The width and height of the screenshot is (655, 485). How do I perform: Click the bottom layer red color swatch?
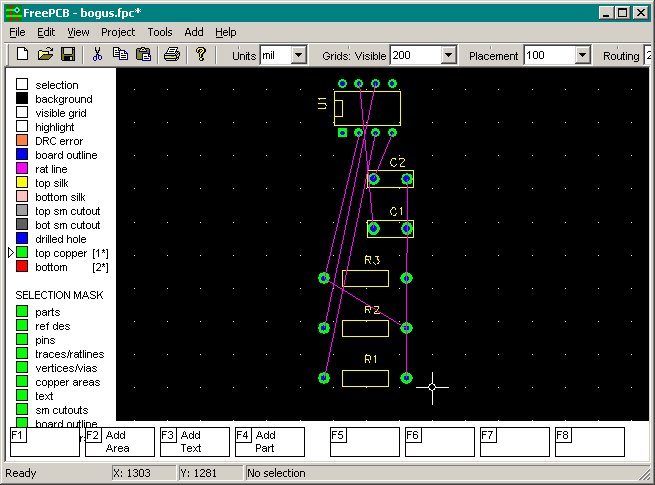click(22, 266)
